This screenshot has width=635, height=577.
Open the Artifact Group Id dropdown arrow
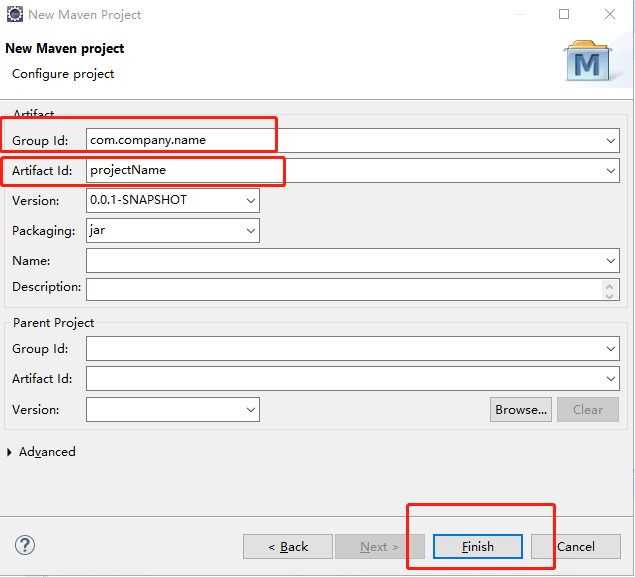611,141
